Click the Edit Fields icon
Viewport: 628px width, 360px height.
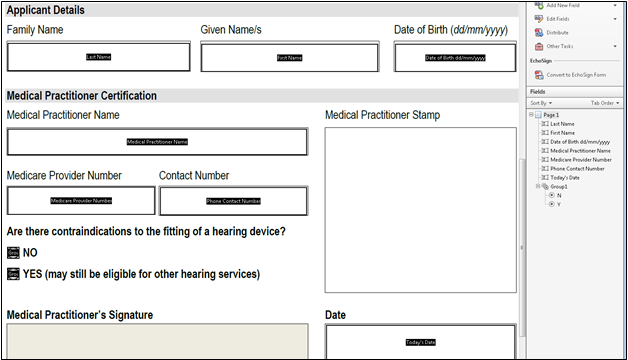[539, 19]
